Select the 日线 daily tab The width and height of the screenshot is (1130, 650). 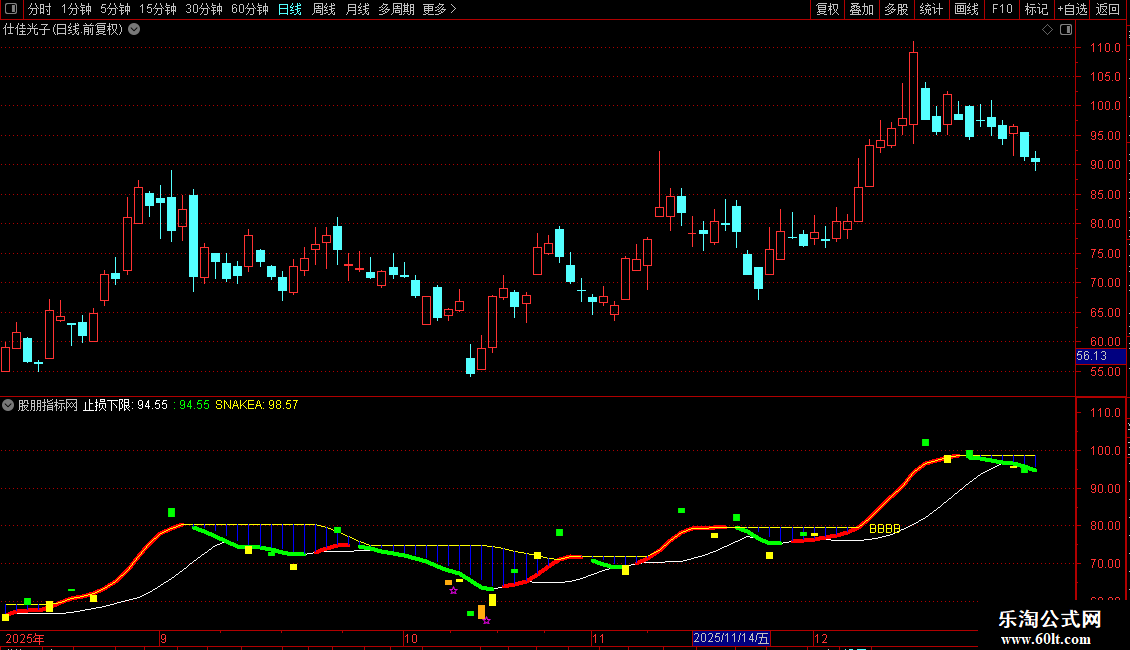pos(290,9)
